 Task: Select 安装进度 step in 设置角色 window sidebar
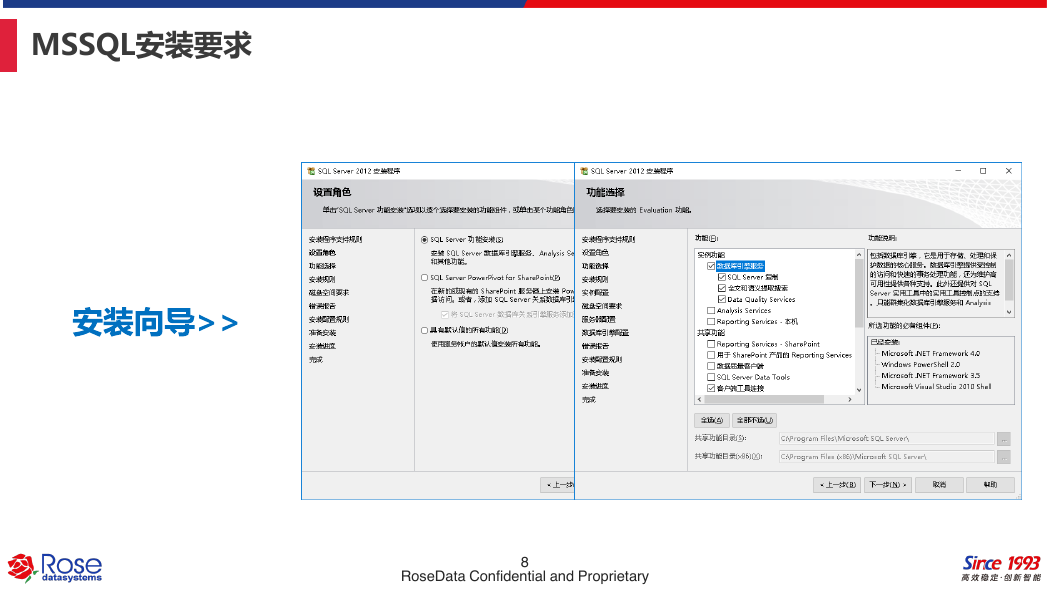click(322, 347)
